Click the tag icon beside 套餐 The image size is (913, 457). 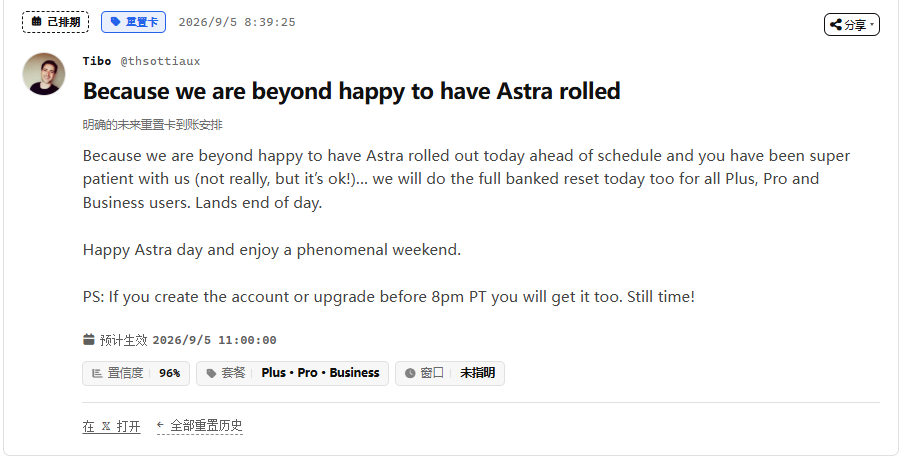click(x=211, y=373)
